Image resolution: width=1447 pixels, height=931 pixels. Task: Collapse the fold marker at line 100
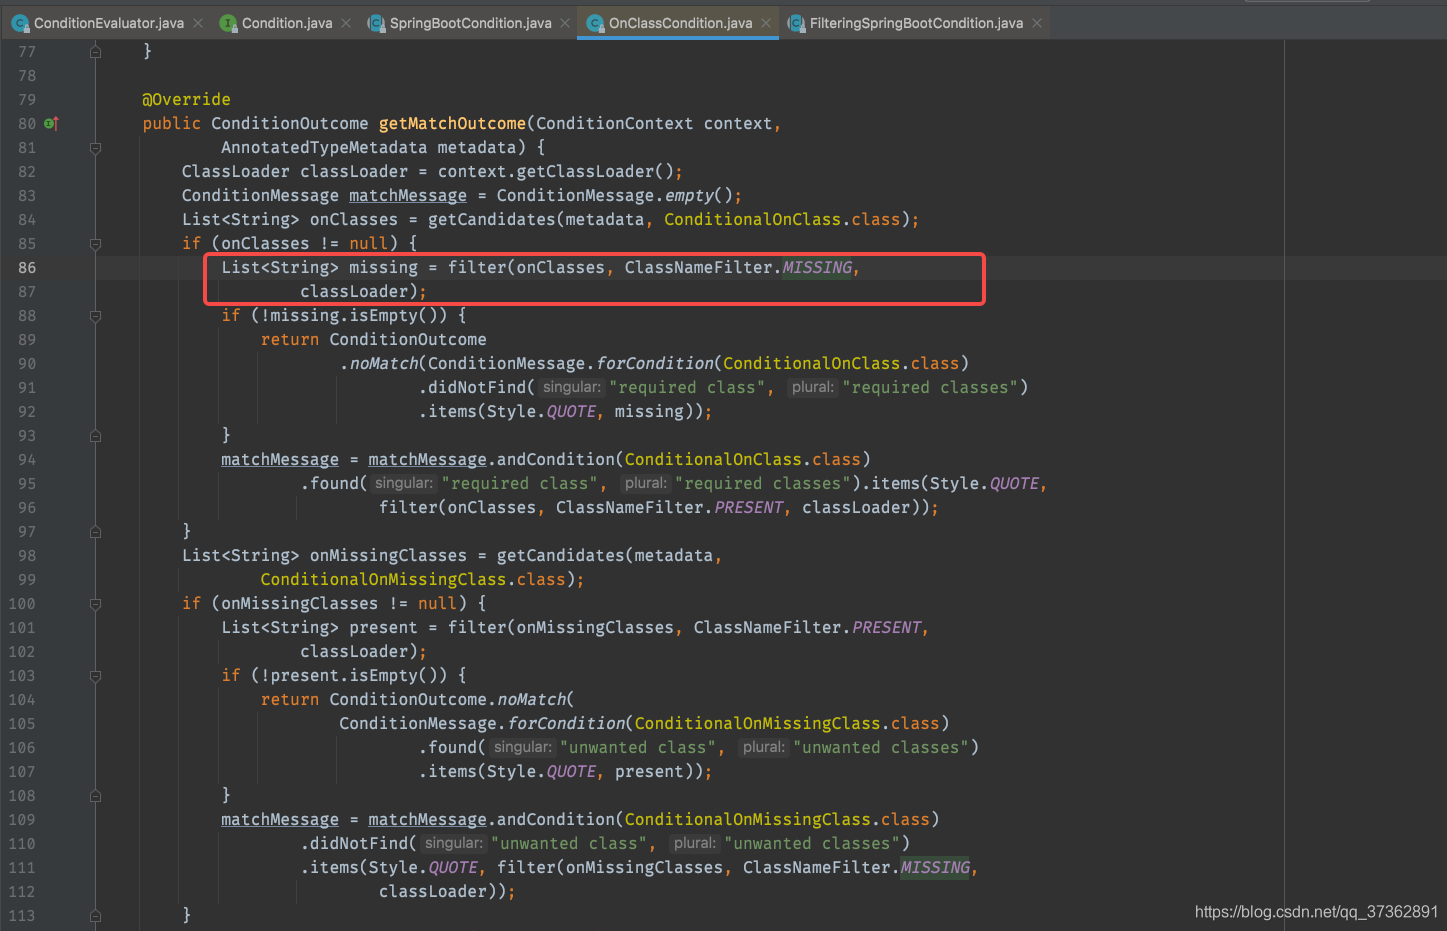point(95,604)
